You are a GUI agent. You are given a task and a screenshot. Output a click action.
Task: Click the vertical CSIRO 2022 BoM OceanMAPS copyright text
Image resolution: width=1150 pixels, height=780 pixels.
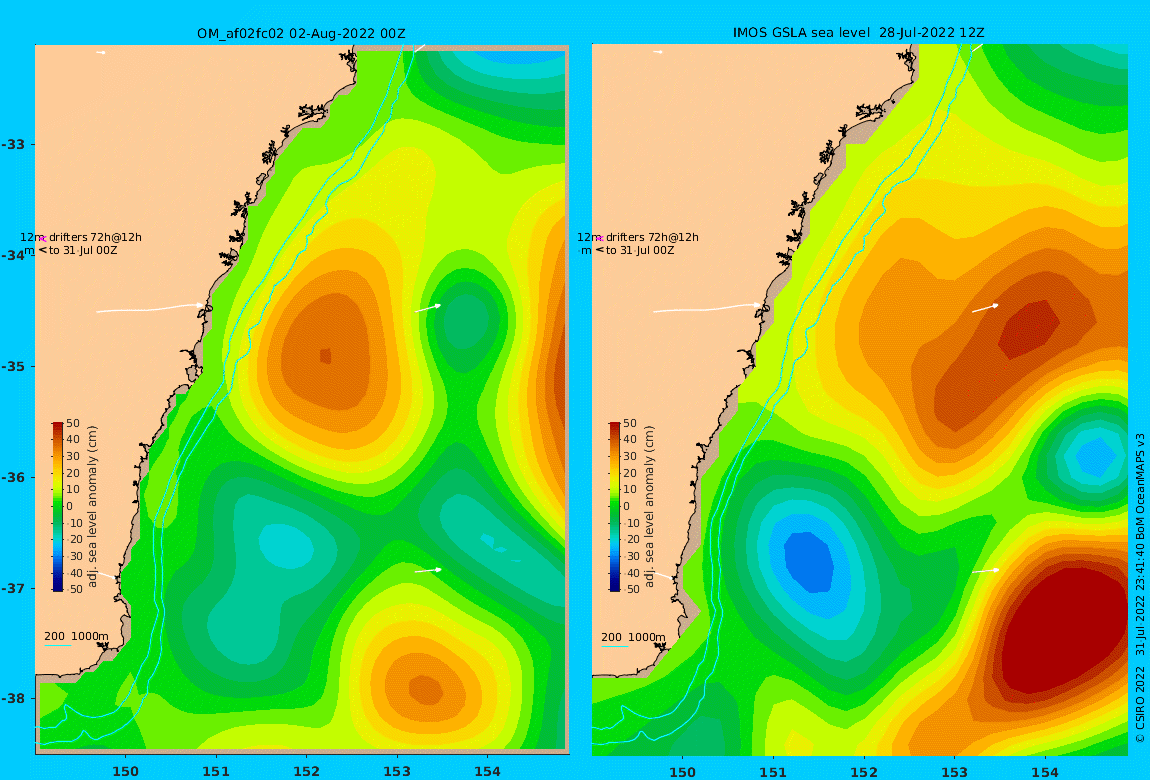click(1140, 588)
